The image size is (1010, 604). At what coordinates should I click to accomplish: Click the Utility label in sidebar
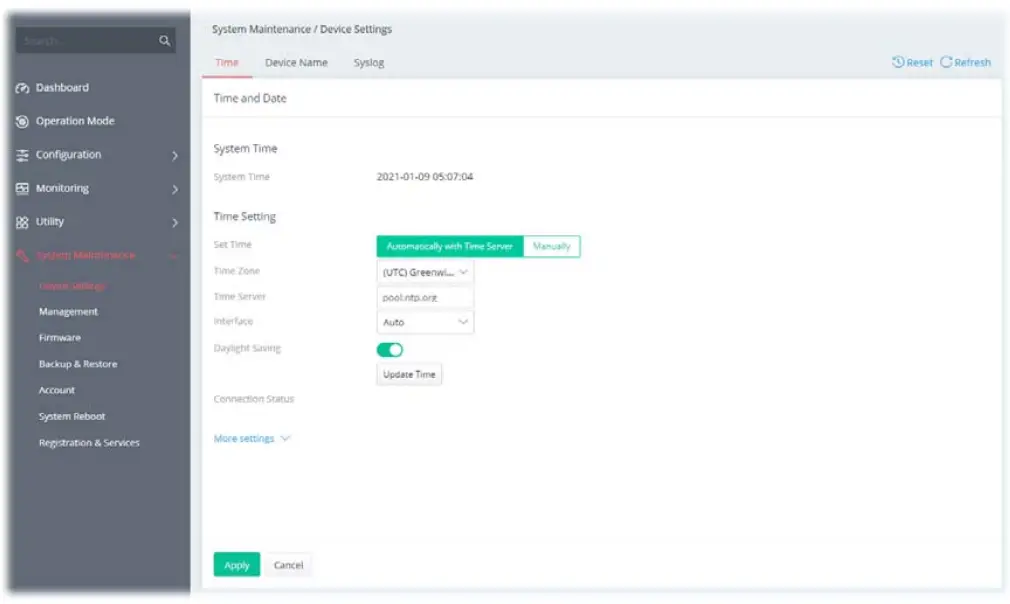click(50, 222)
